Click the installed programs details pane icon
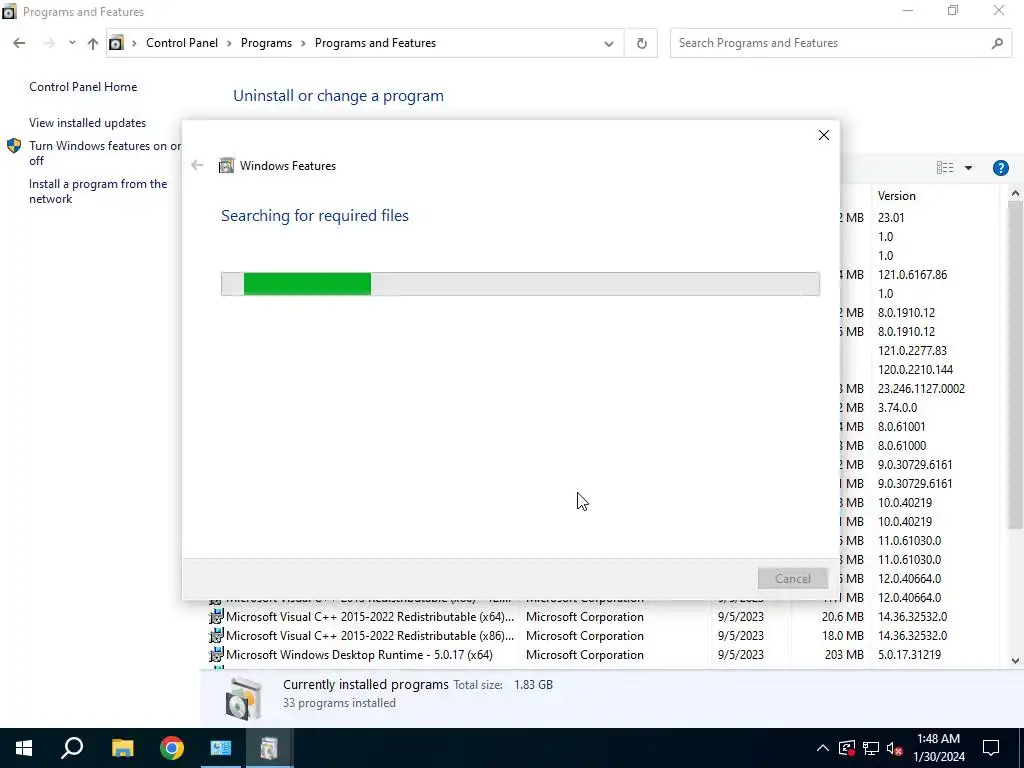This screenshot has width=1024, height=768. (243, 697)
